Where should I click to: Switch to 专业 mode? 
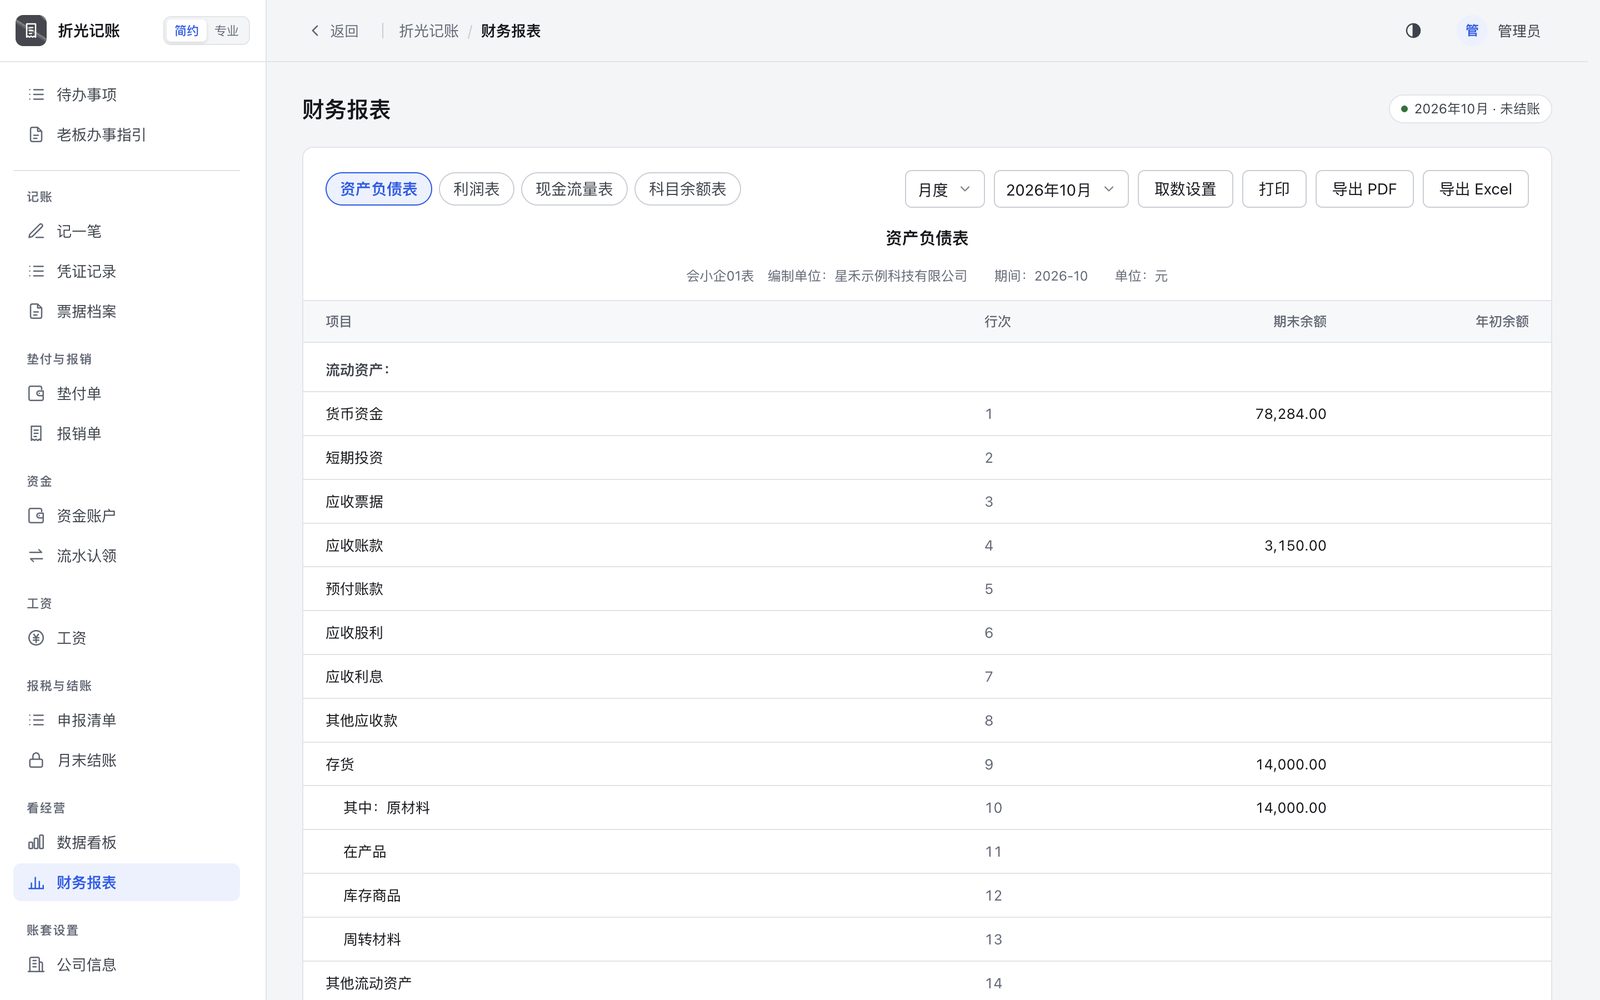[x=226, y=31]
